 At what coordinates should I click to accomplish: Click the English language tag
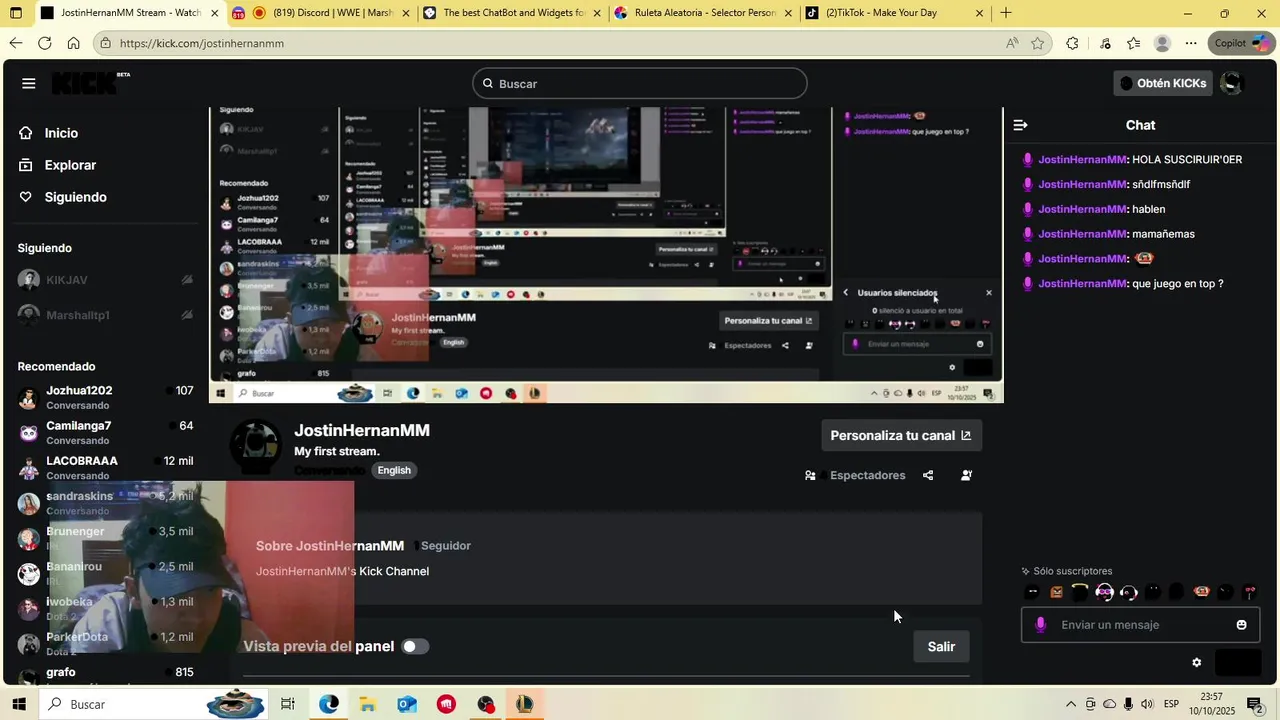pos(394,470)
